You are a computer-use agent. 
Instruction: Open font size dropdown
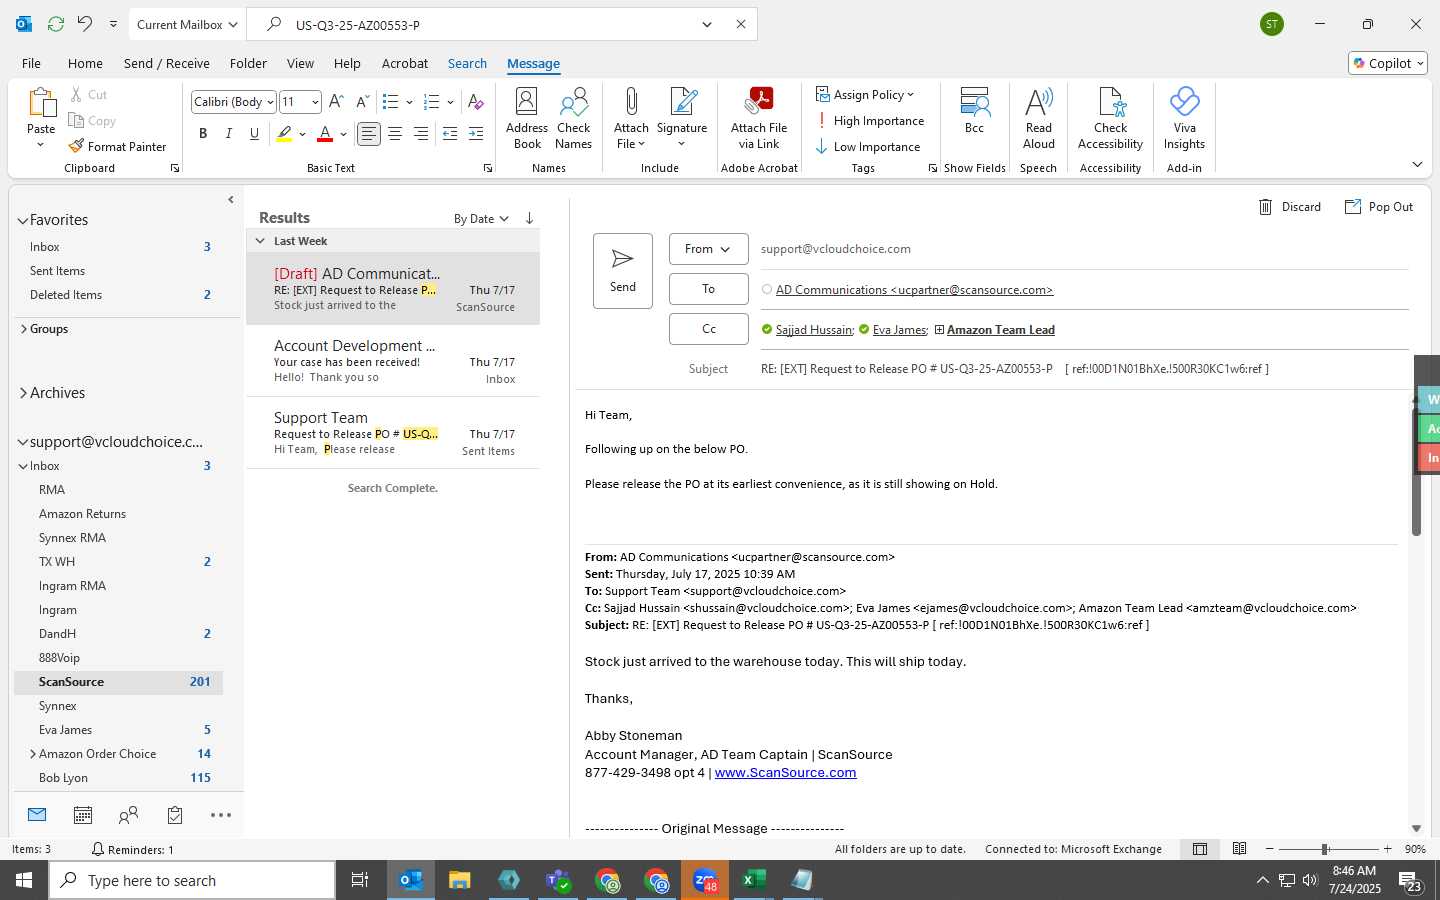[315, 102]
